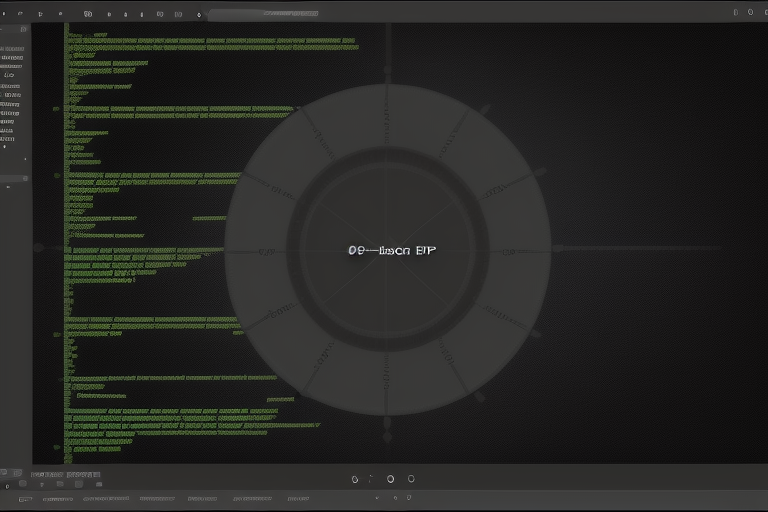Click the middle icon in top-right corner group

750,13
